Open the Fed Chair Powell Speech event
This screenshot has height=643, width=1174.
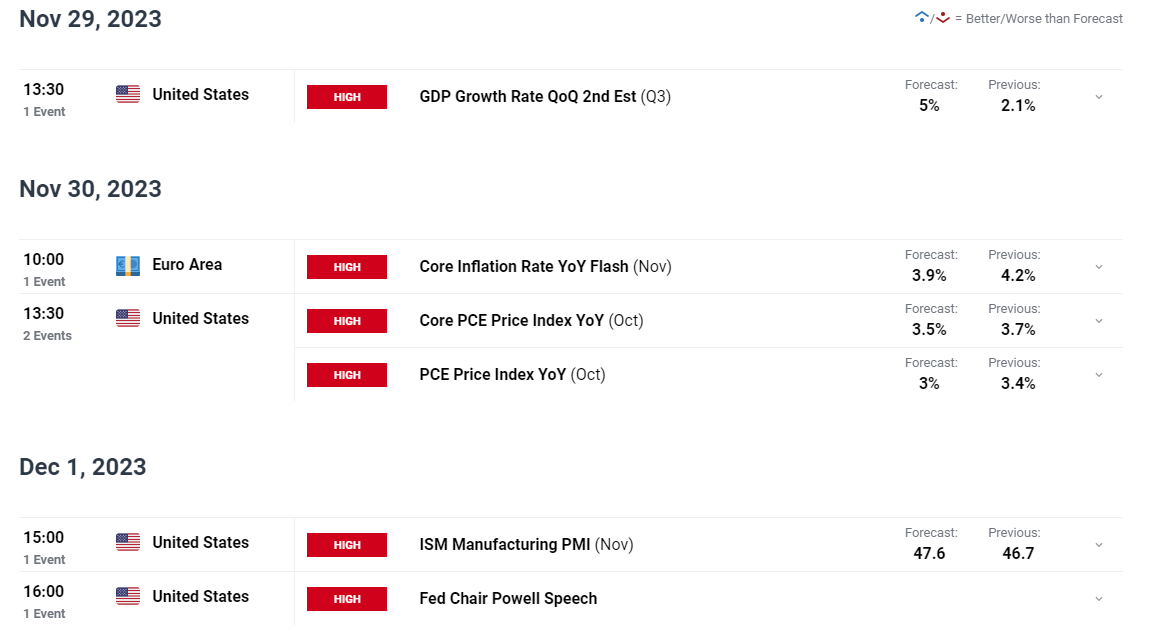[x=508, y=599]
